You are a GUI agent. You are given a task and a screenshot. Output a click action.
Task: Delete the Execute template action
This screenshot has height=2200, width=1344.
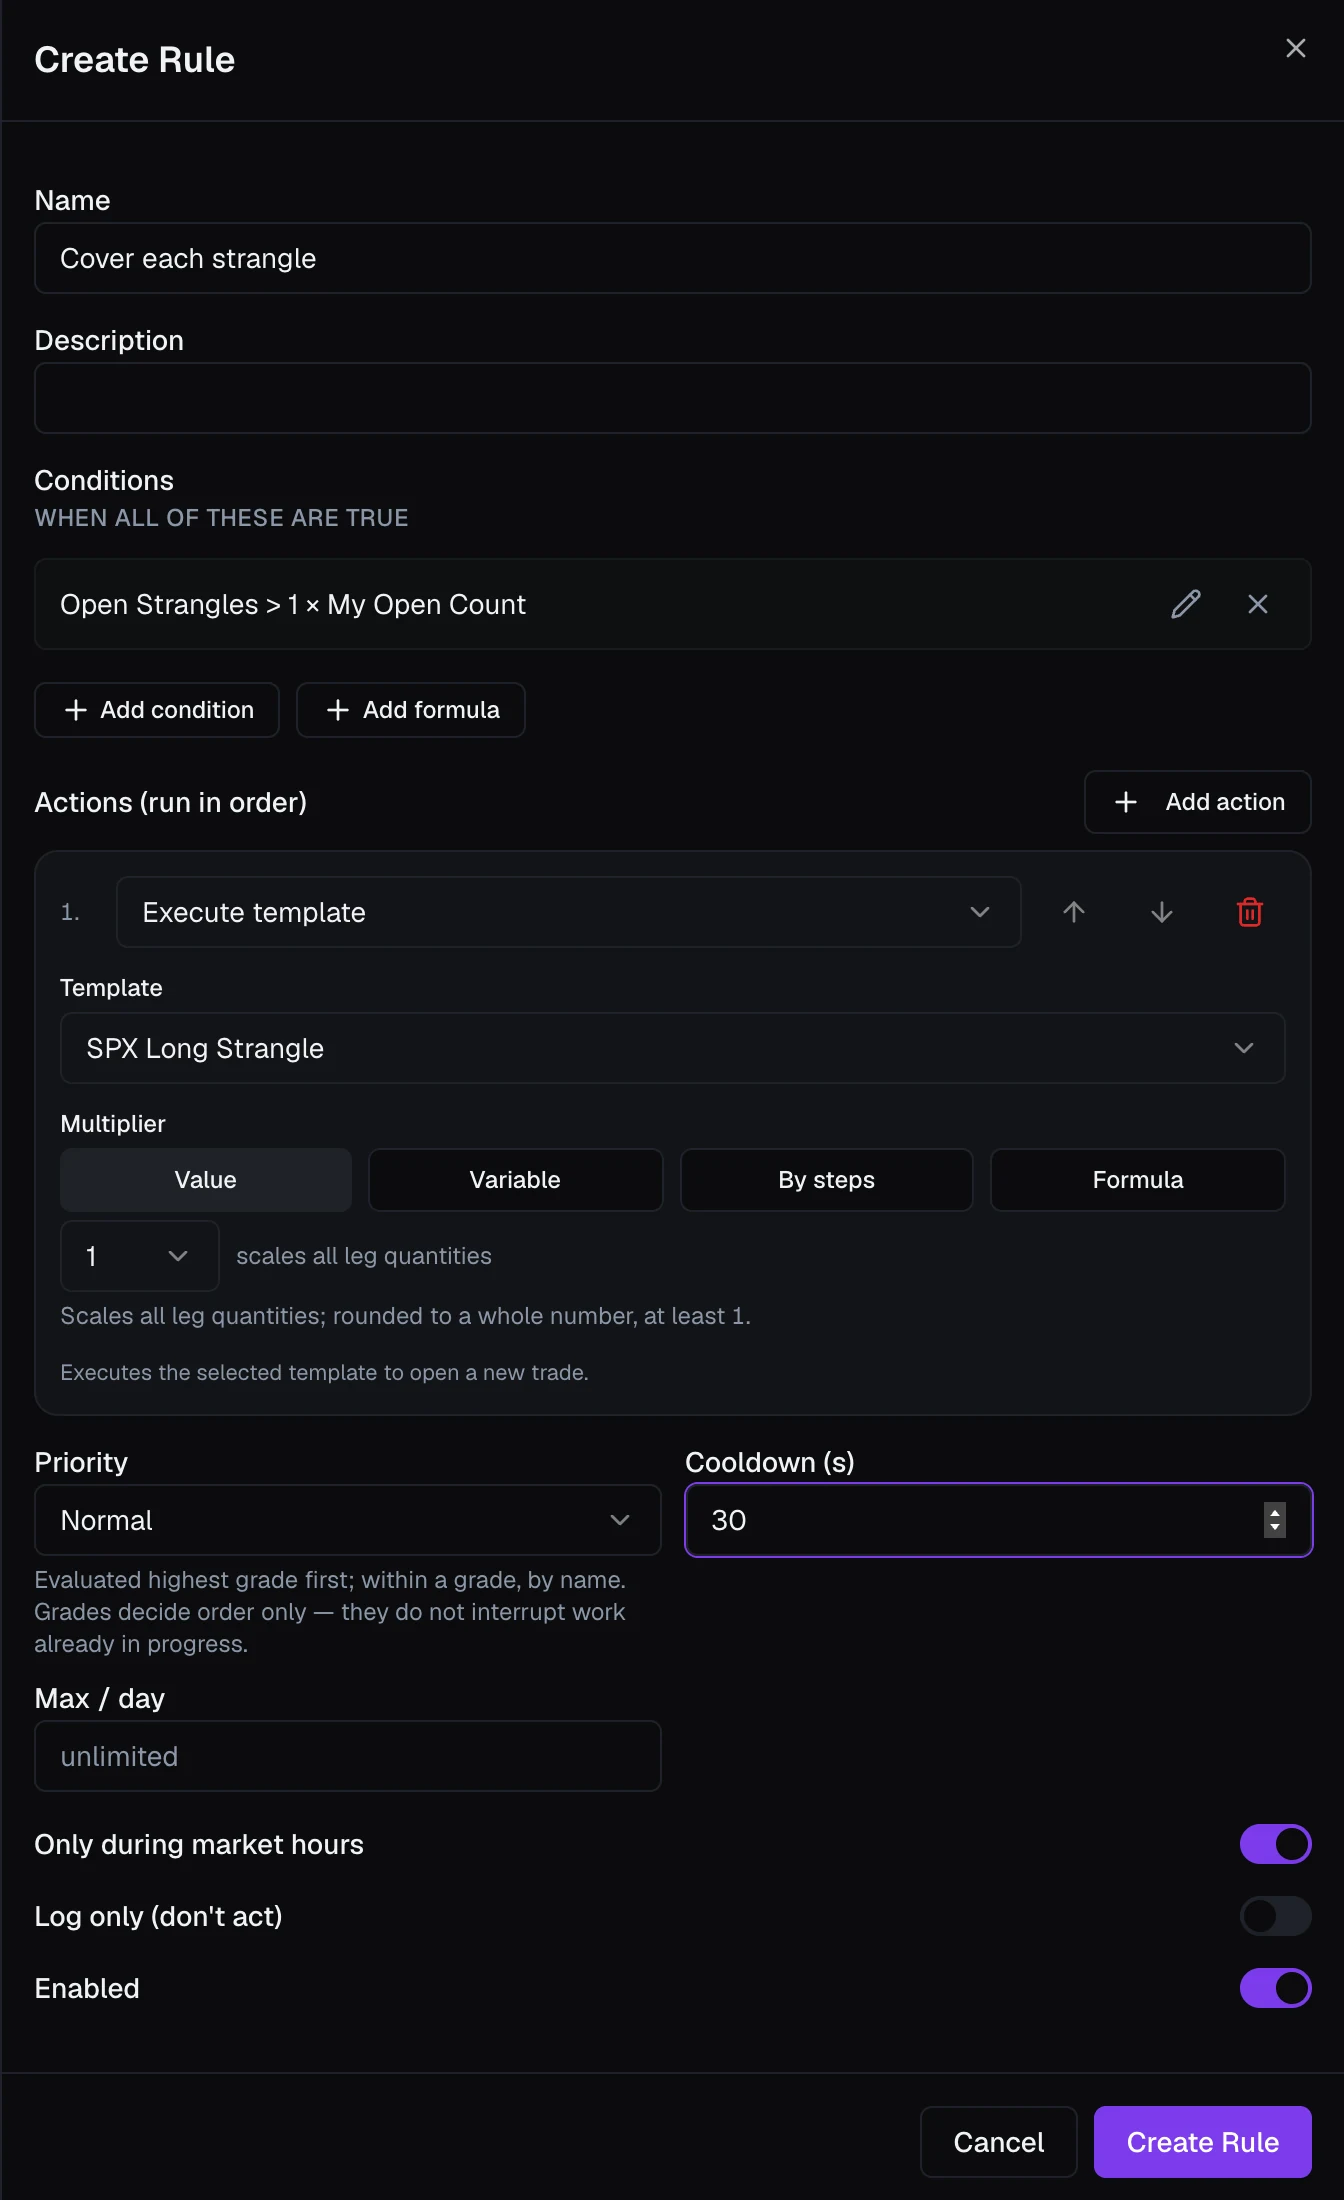[x=1250, y=912]
